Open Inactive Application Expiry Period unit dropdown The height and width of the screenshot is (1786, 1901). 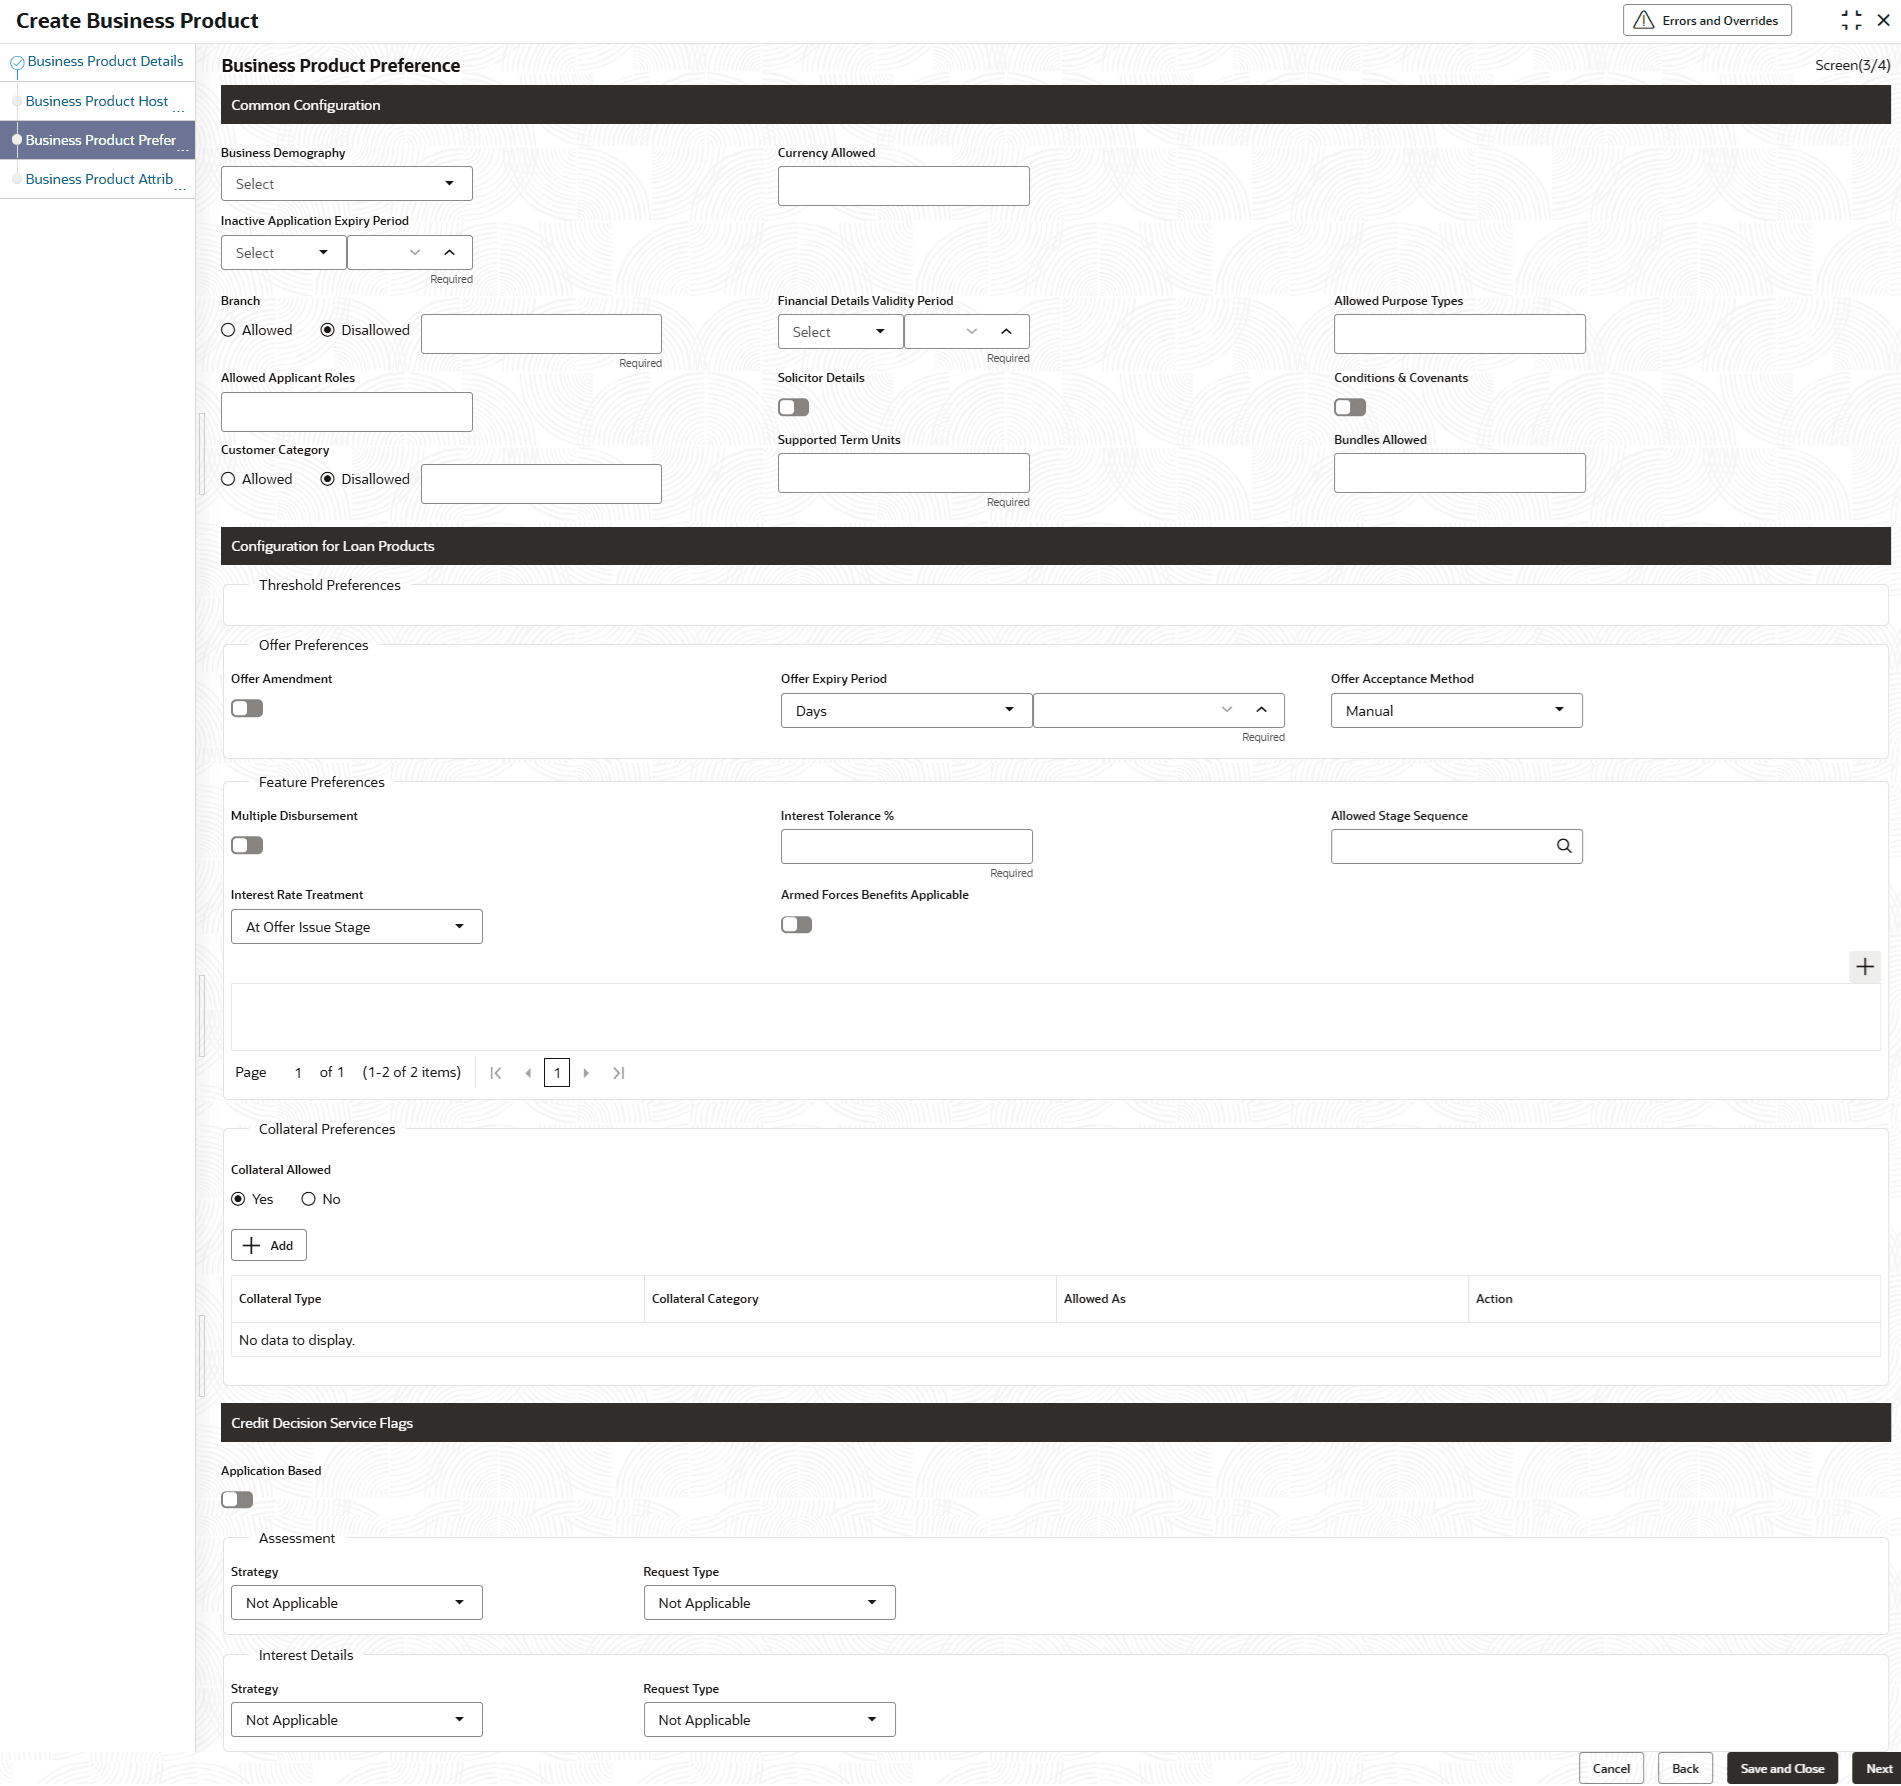click(x=284, y=253)
